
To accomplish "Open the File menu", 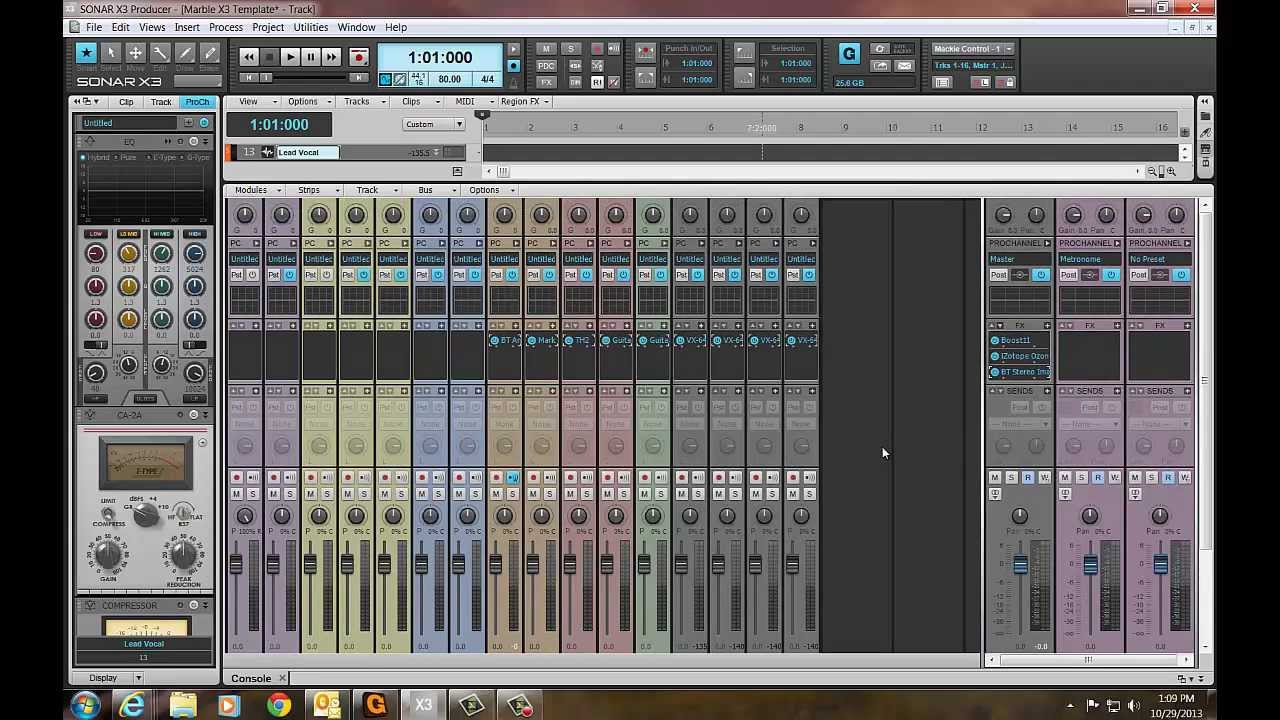I will 93,27.
